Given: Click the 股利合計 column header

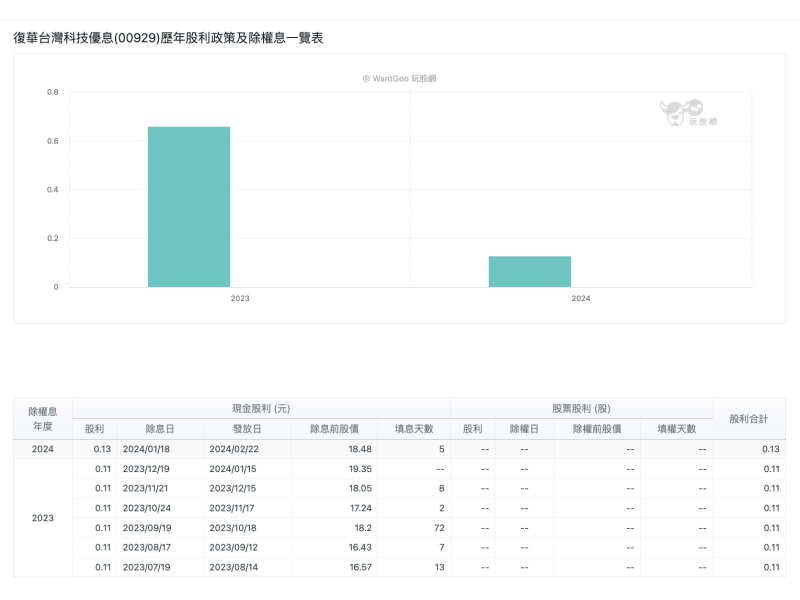Looking at the screenshot, I should pyautogui.click(x=748, y=418).
